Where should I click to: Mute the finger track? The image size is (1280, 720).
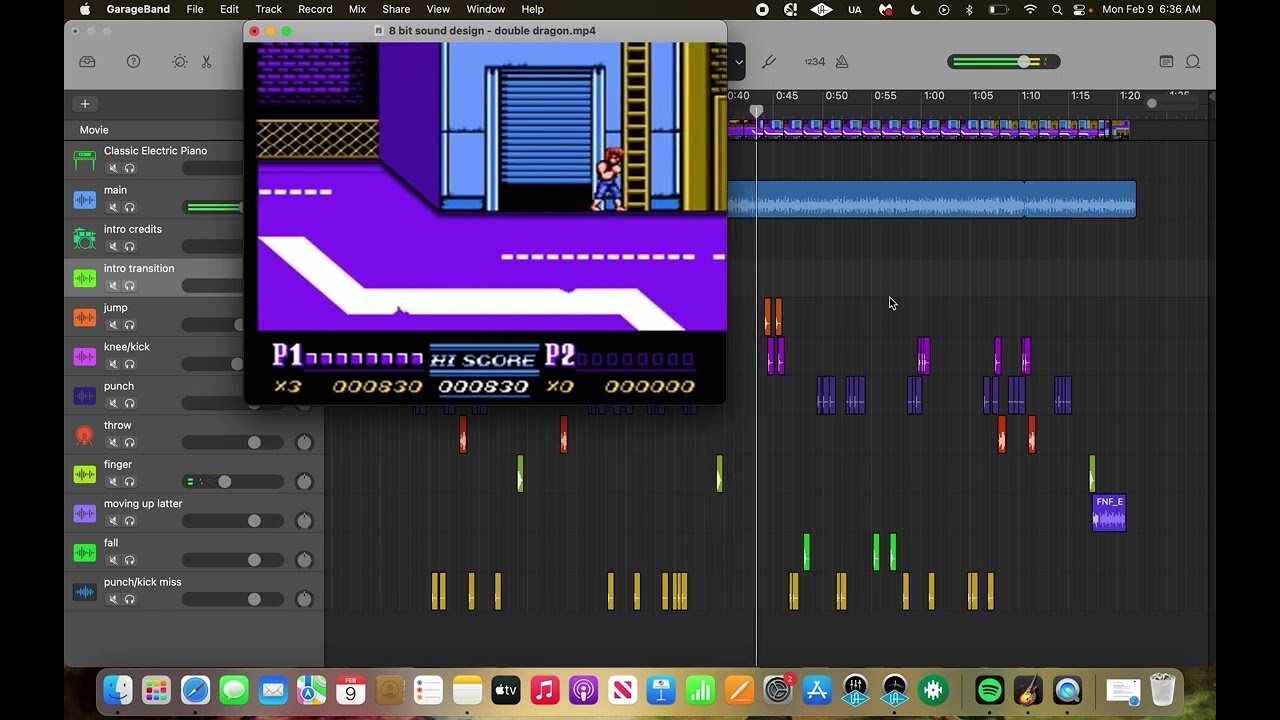pos(113,481)
